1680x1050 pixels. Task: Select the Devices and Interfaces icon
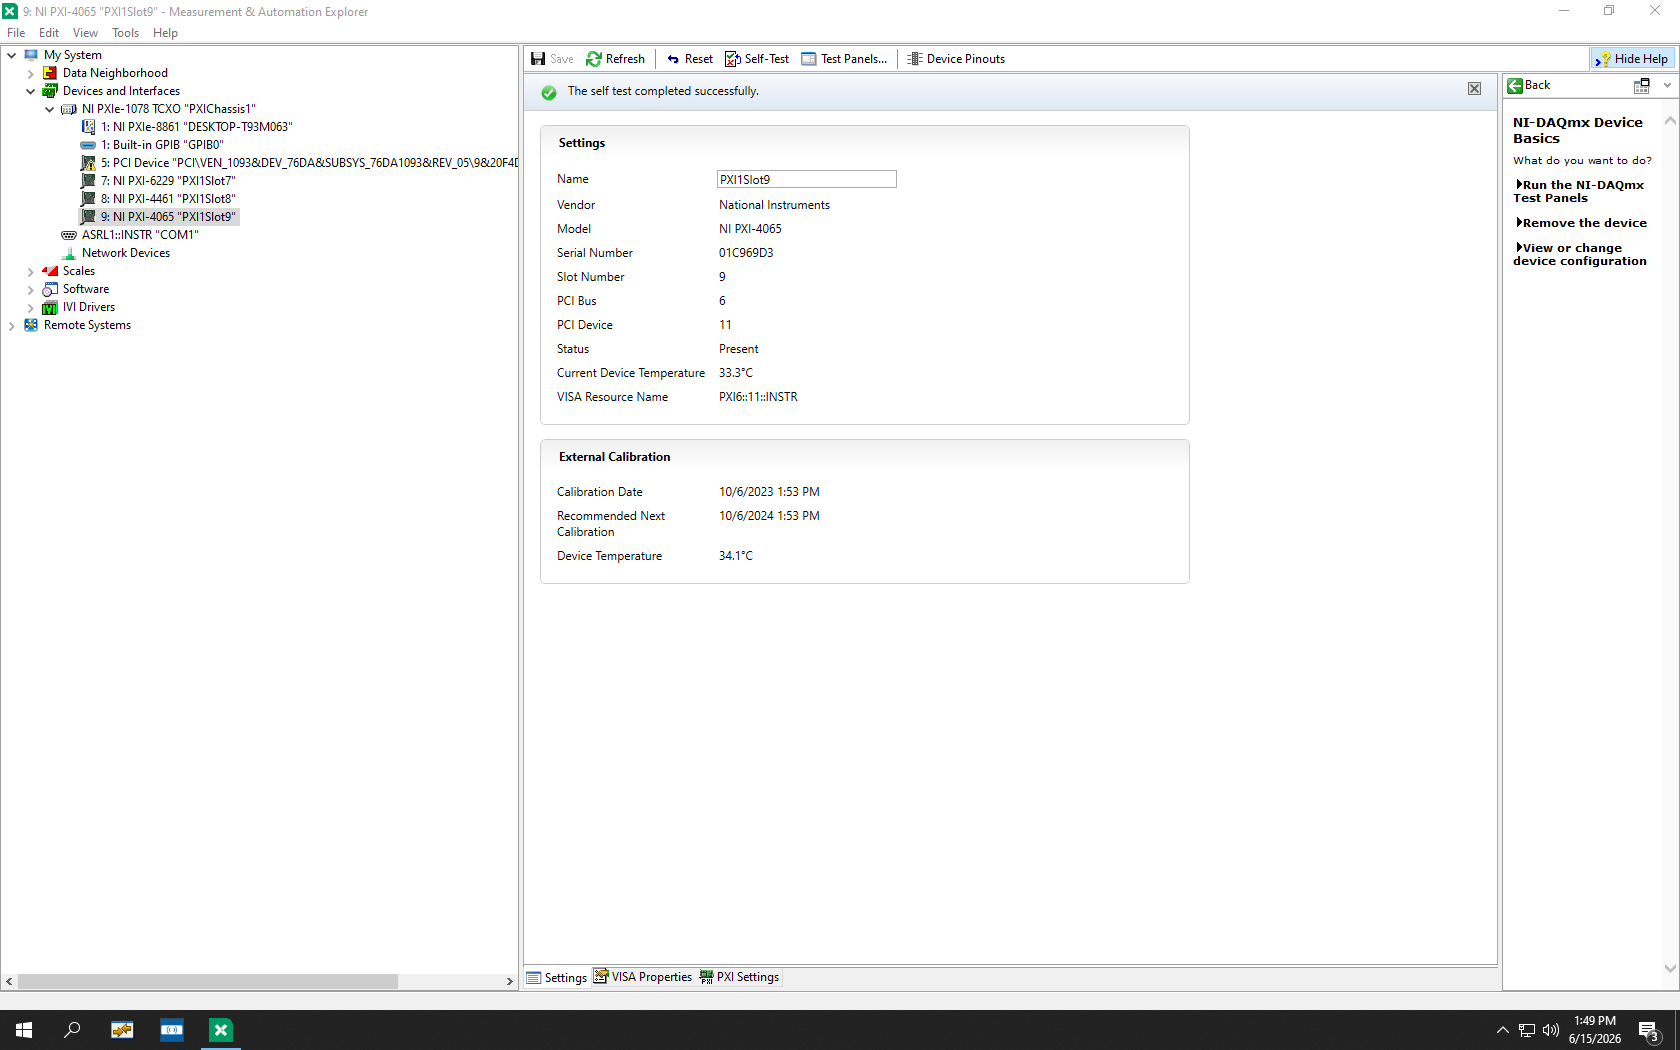50,91
